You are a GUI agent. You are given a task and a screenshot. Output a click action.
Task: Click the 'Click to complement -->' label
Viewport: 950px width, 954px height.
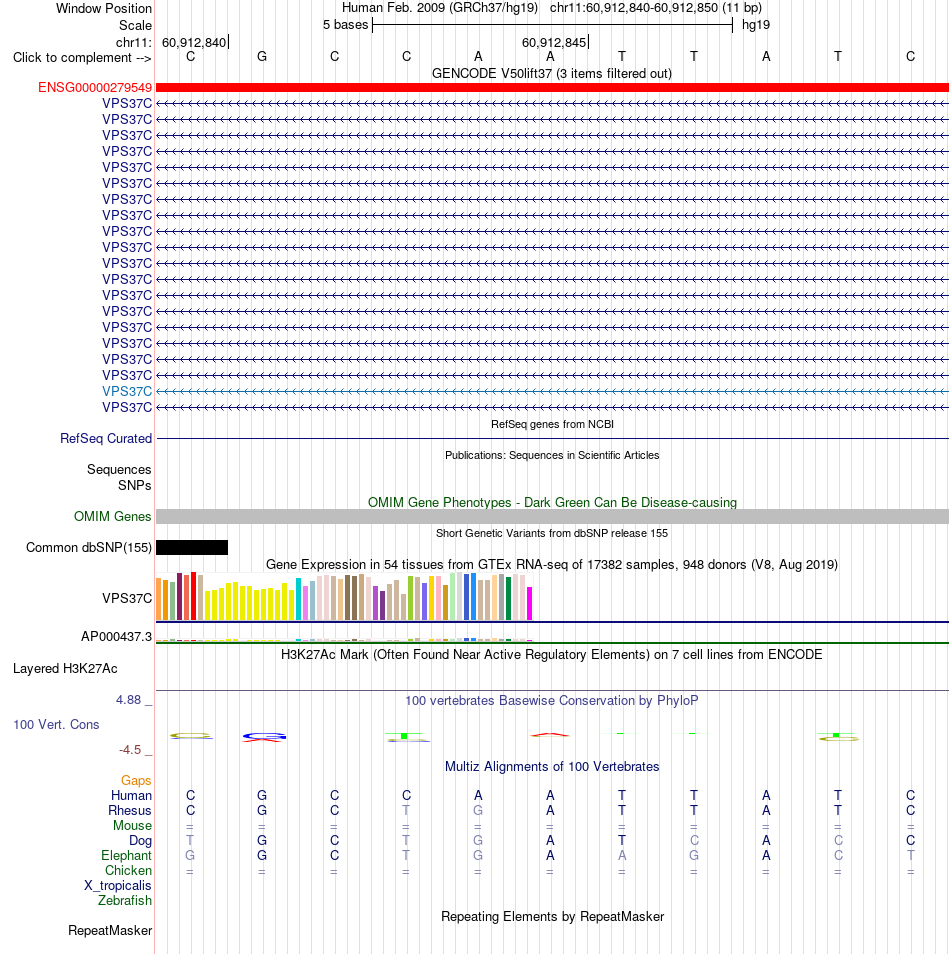point(82,57)
